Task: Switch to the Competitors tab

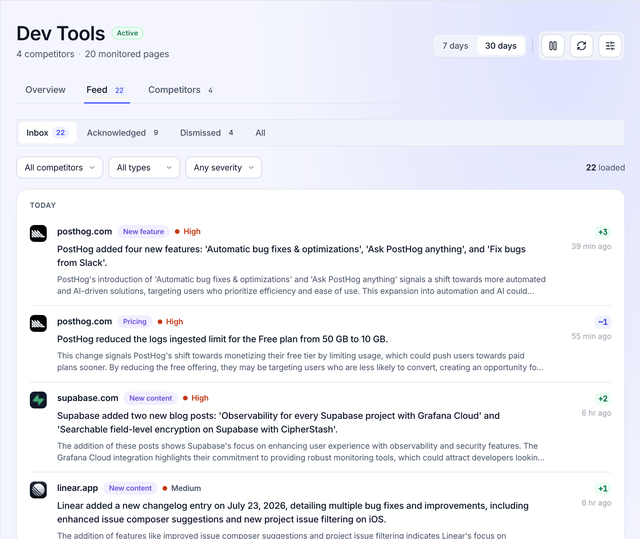Action: (180, 90)
